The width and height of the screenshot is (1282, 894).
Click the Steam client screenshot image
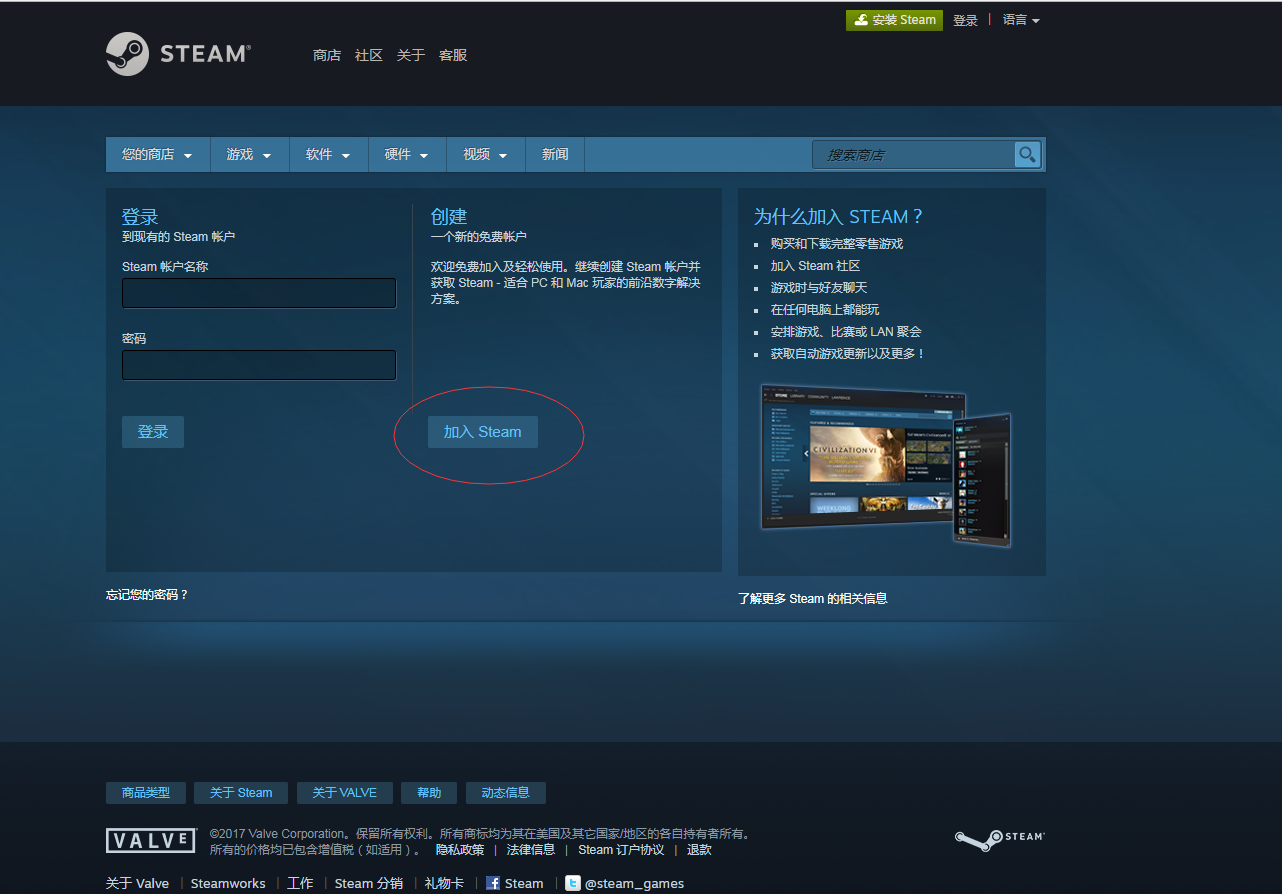886,465
